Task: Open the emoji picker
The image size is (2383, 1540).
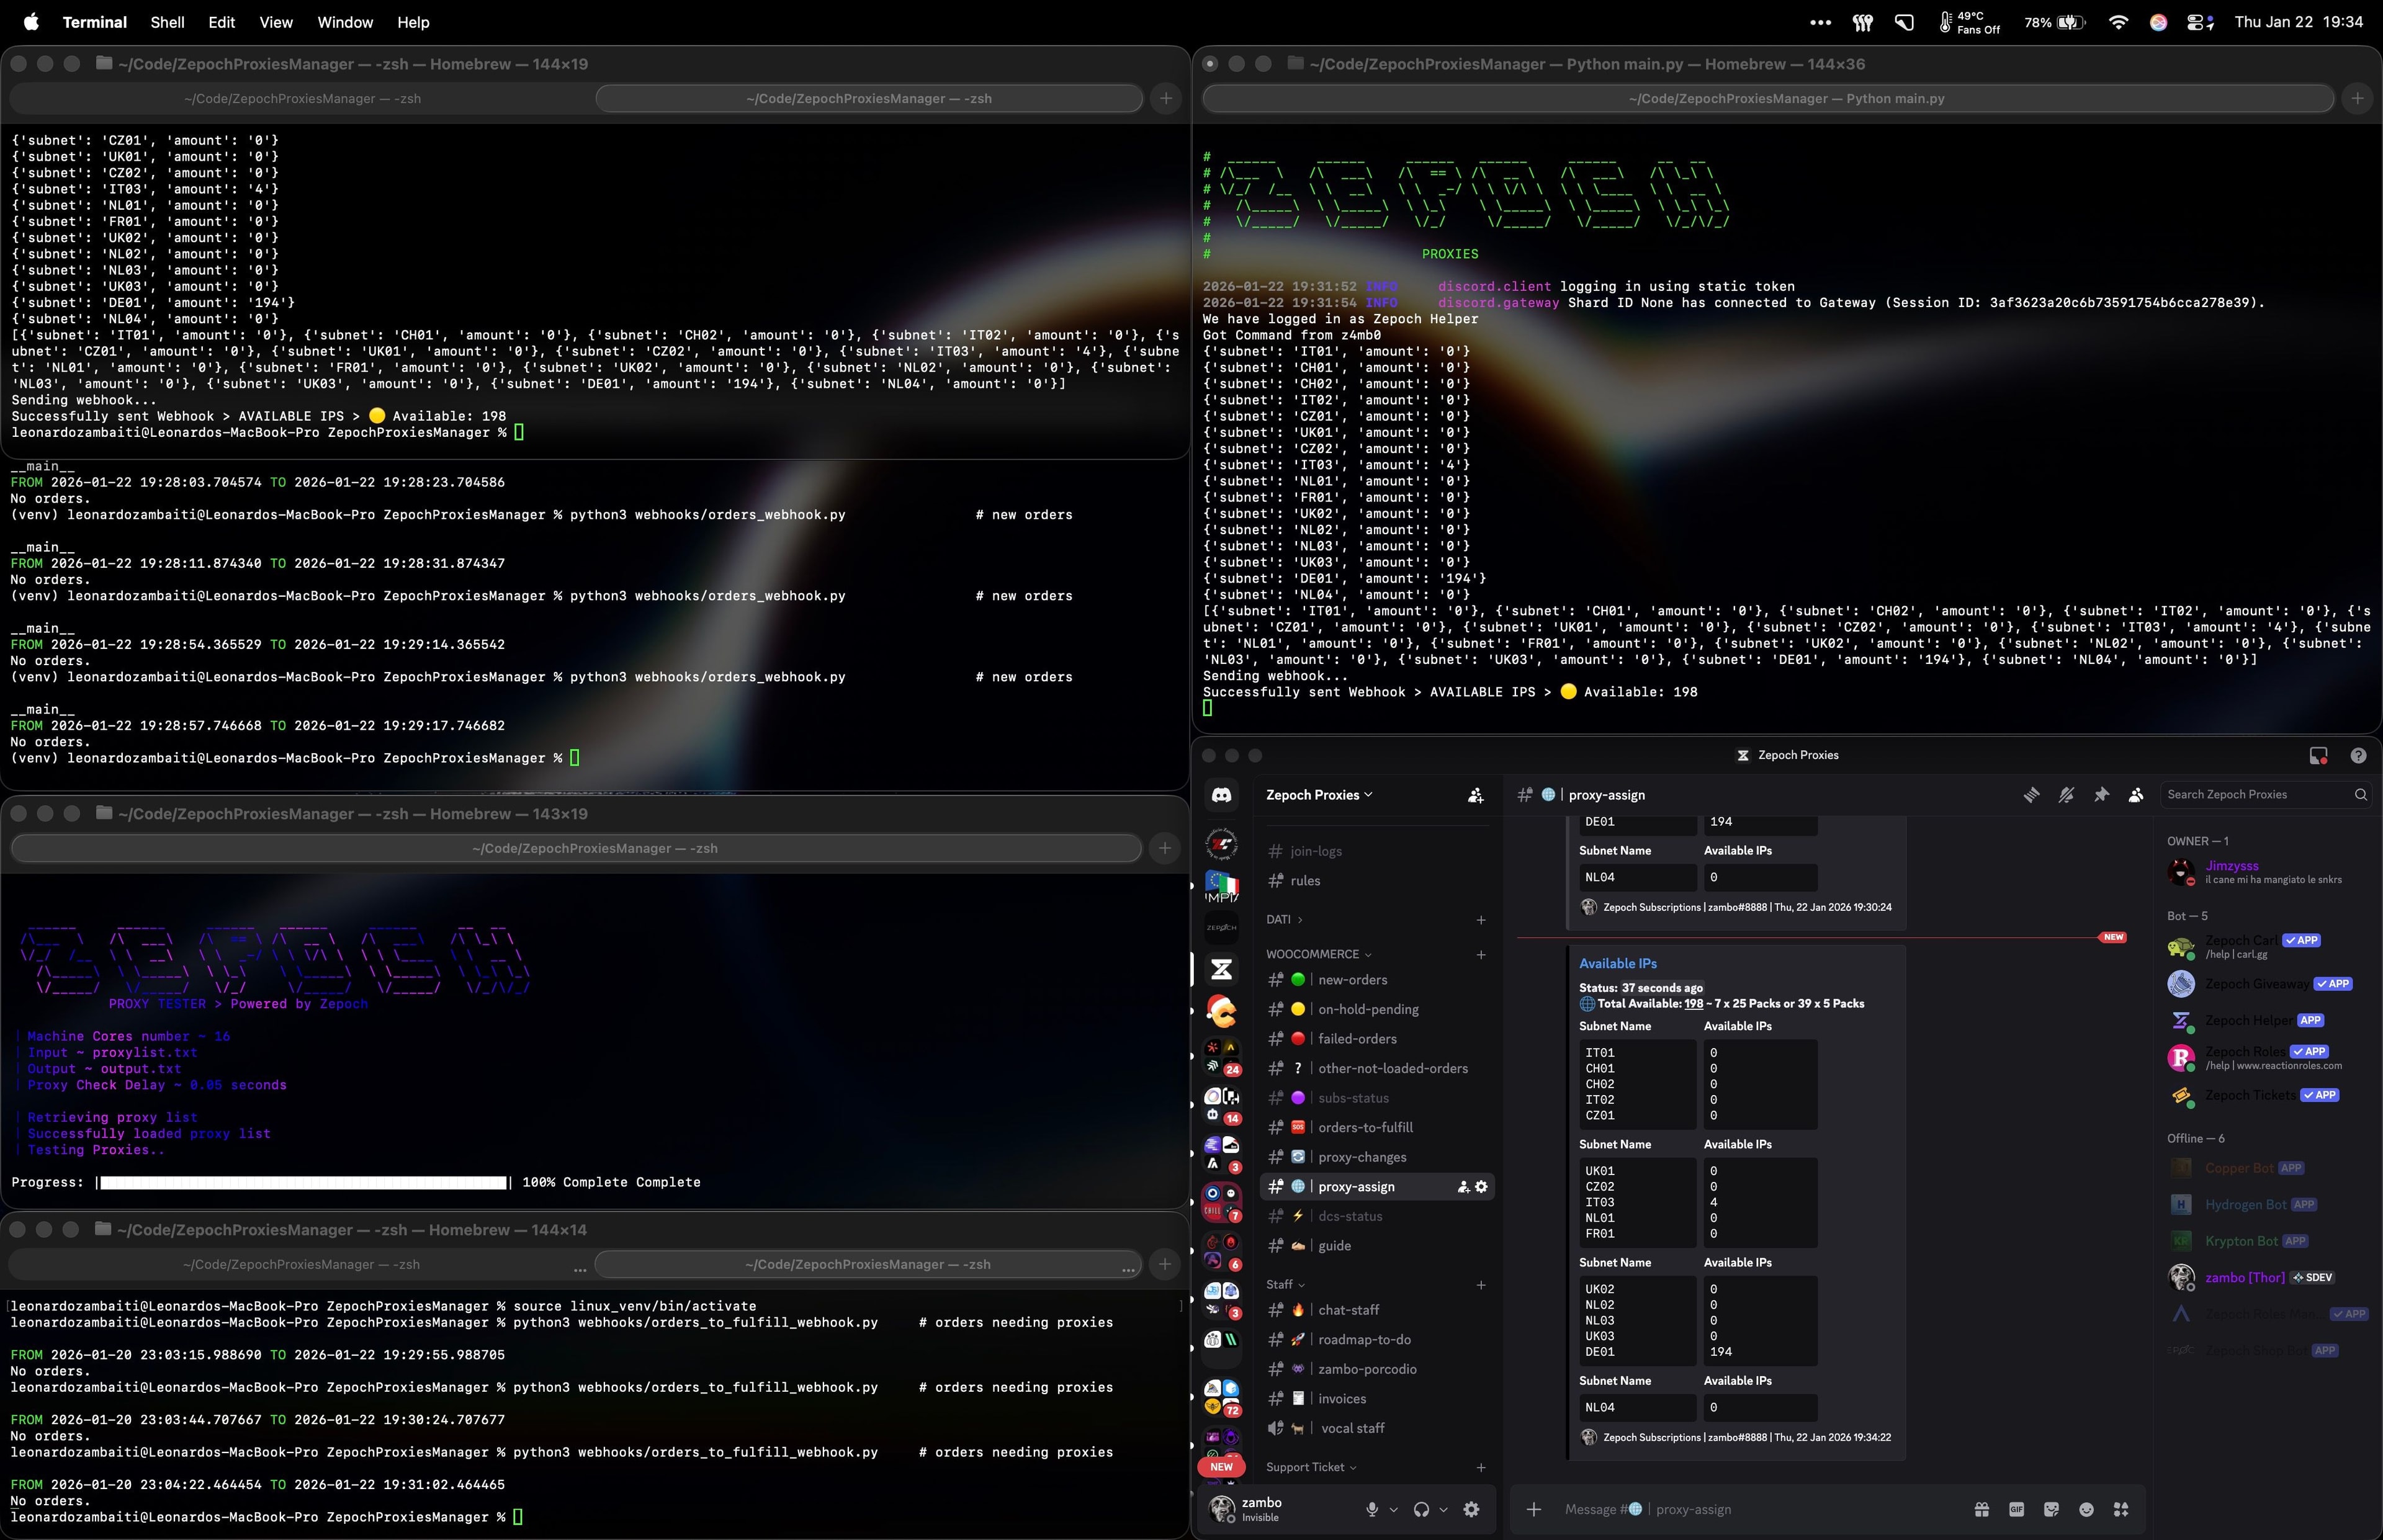Action: pos(2086,1510)
